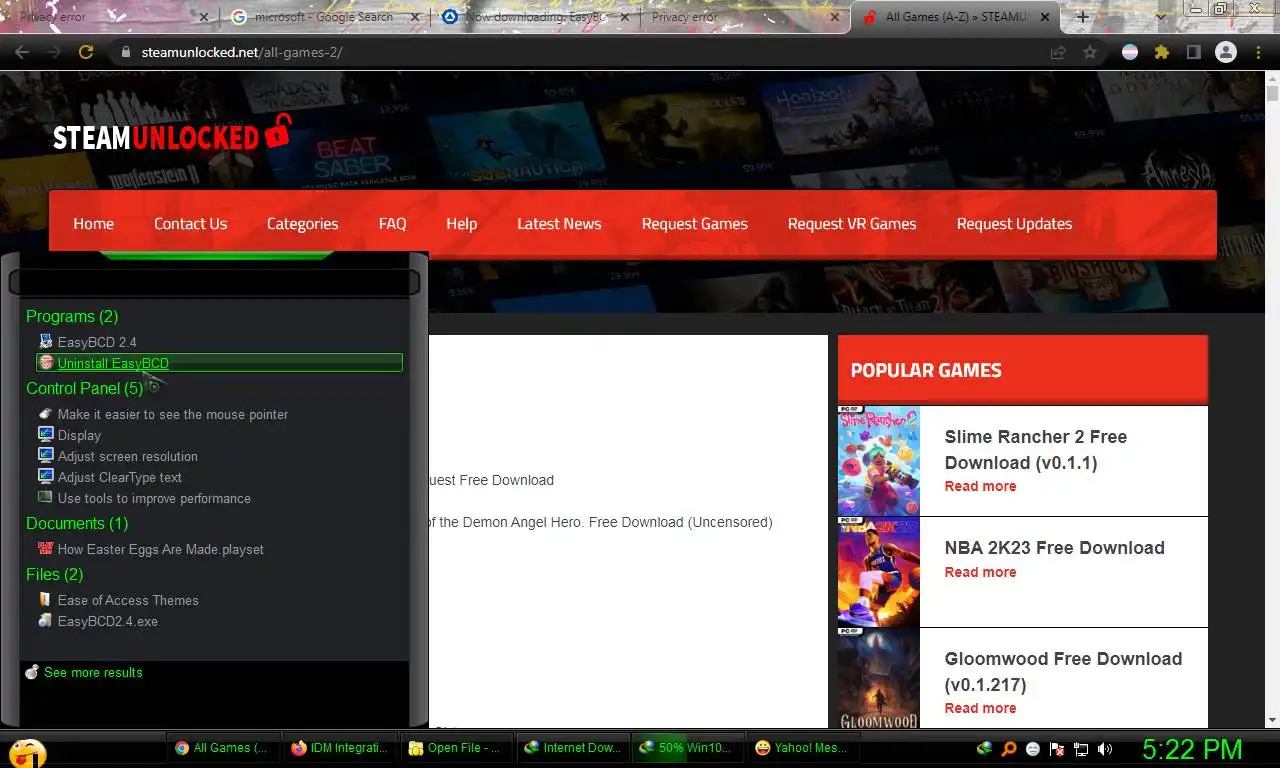The width and height of the screenshot is (1280, 768).
Task: Open Gloomwood Free Download title
Action: [1064, 672]
